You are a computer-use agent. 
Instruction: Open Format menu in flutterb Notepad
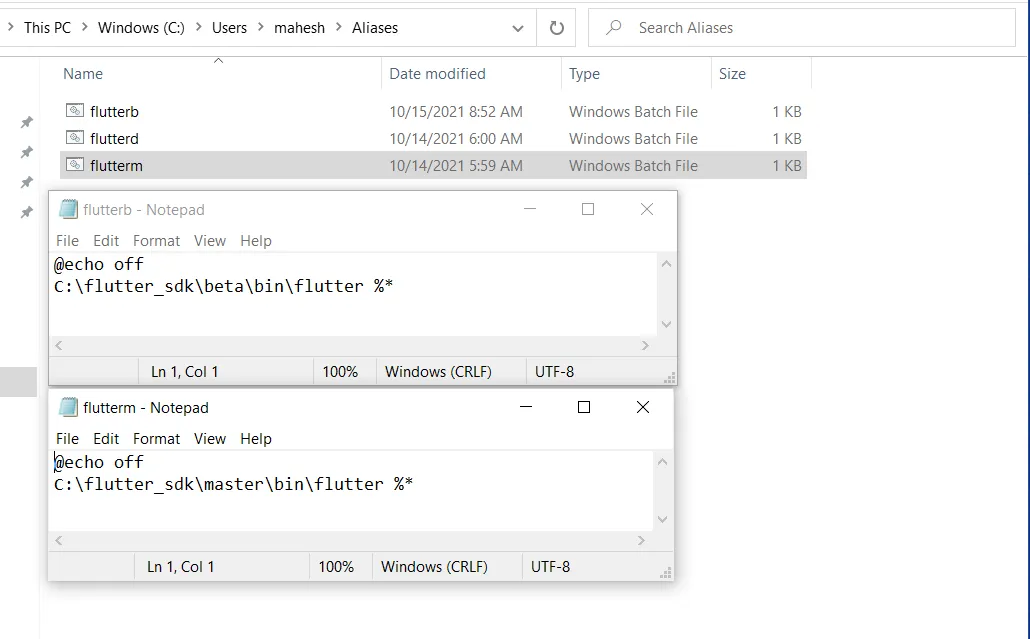pos(156,241)
